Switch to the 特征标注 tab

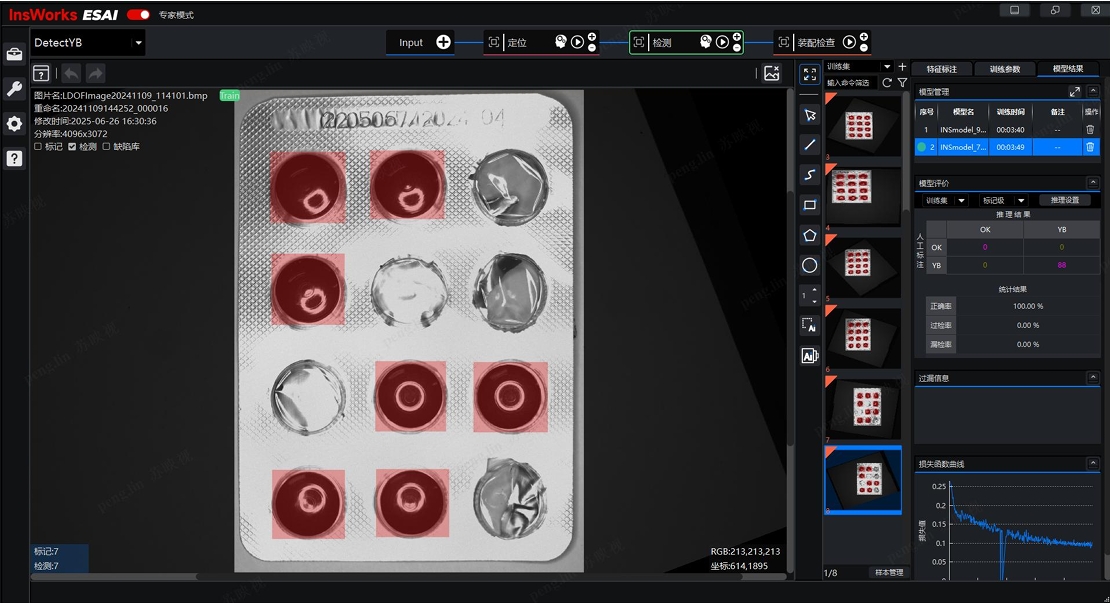(940, 69)
